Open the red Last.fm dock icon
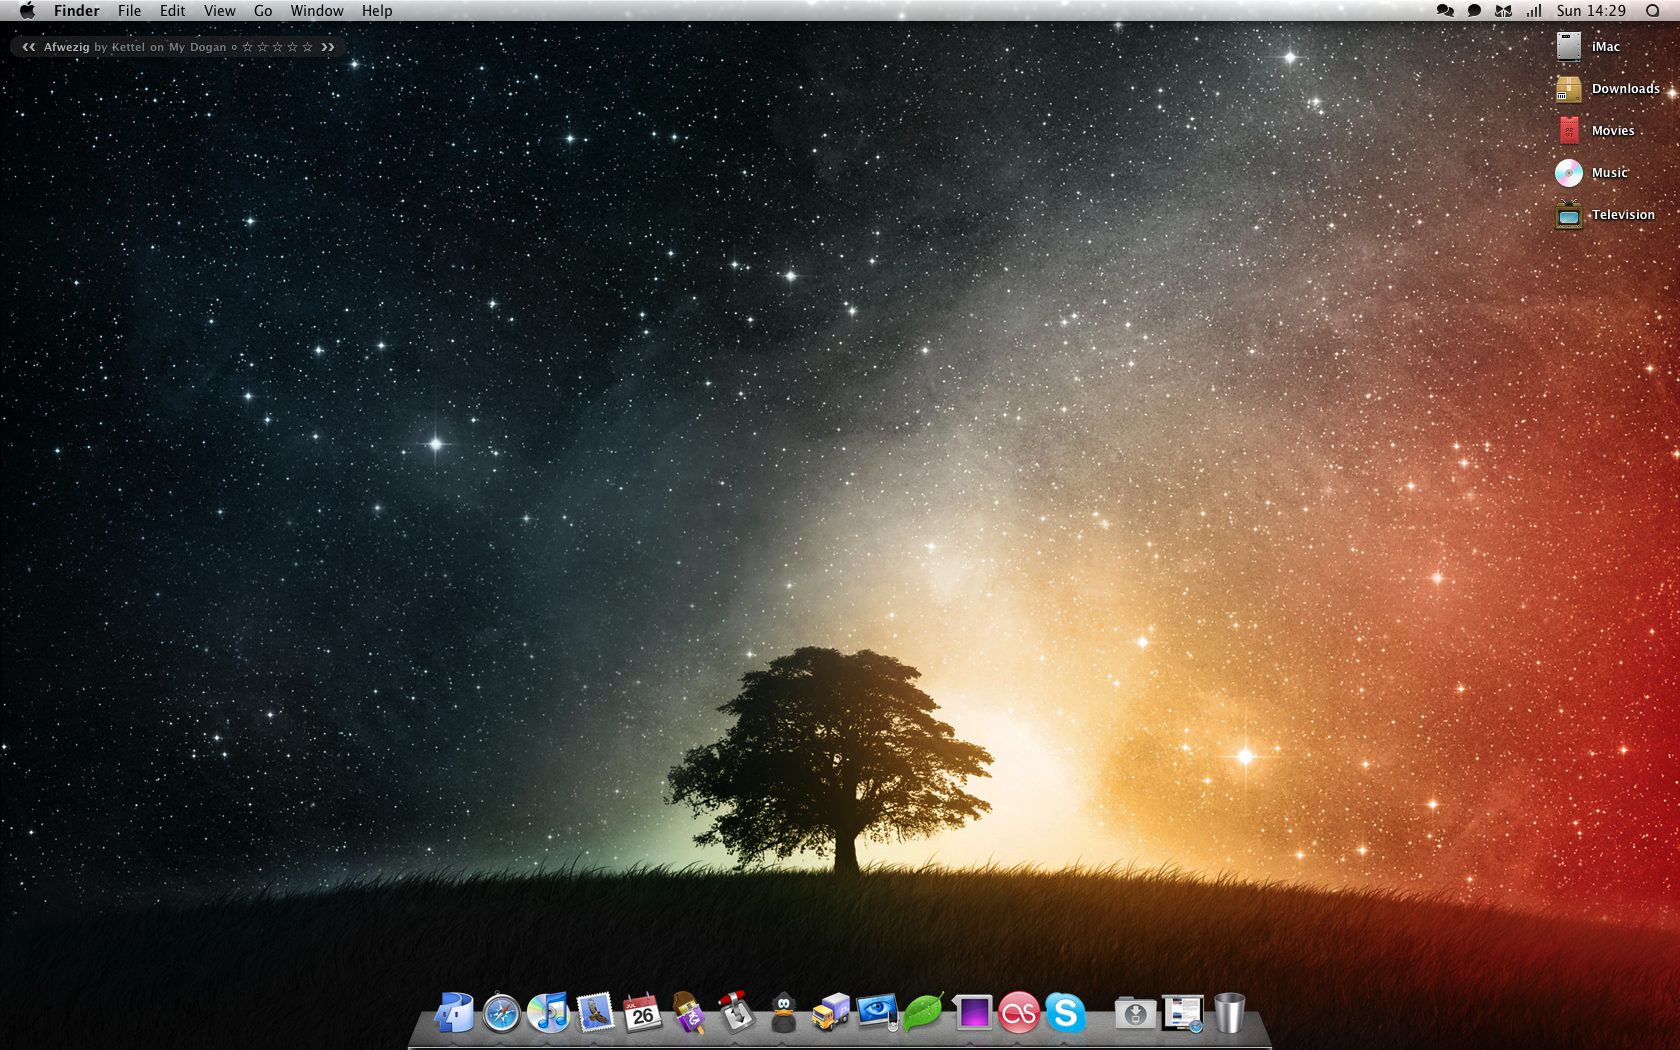 1019,1014
